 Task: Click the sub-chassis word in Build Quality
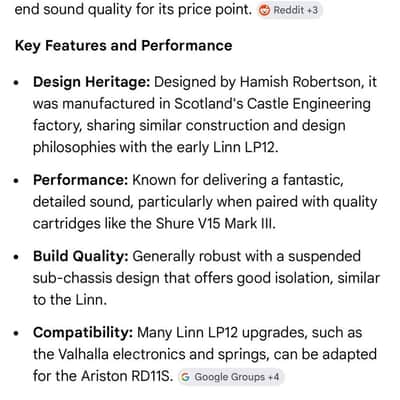pos(72,278)
